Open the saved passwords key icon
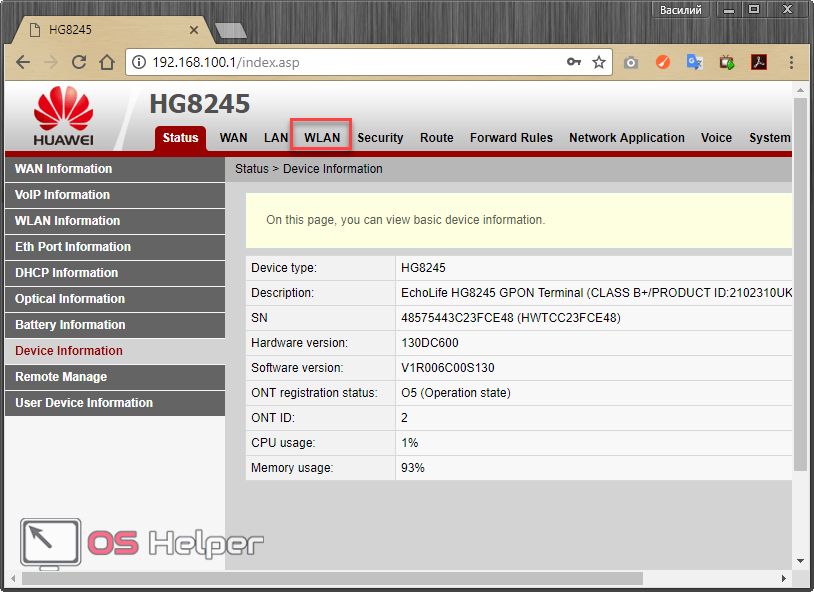 tap(574, 62)
